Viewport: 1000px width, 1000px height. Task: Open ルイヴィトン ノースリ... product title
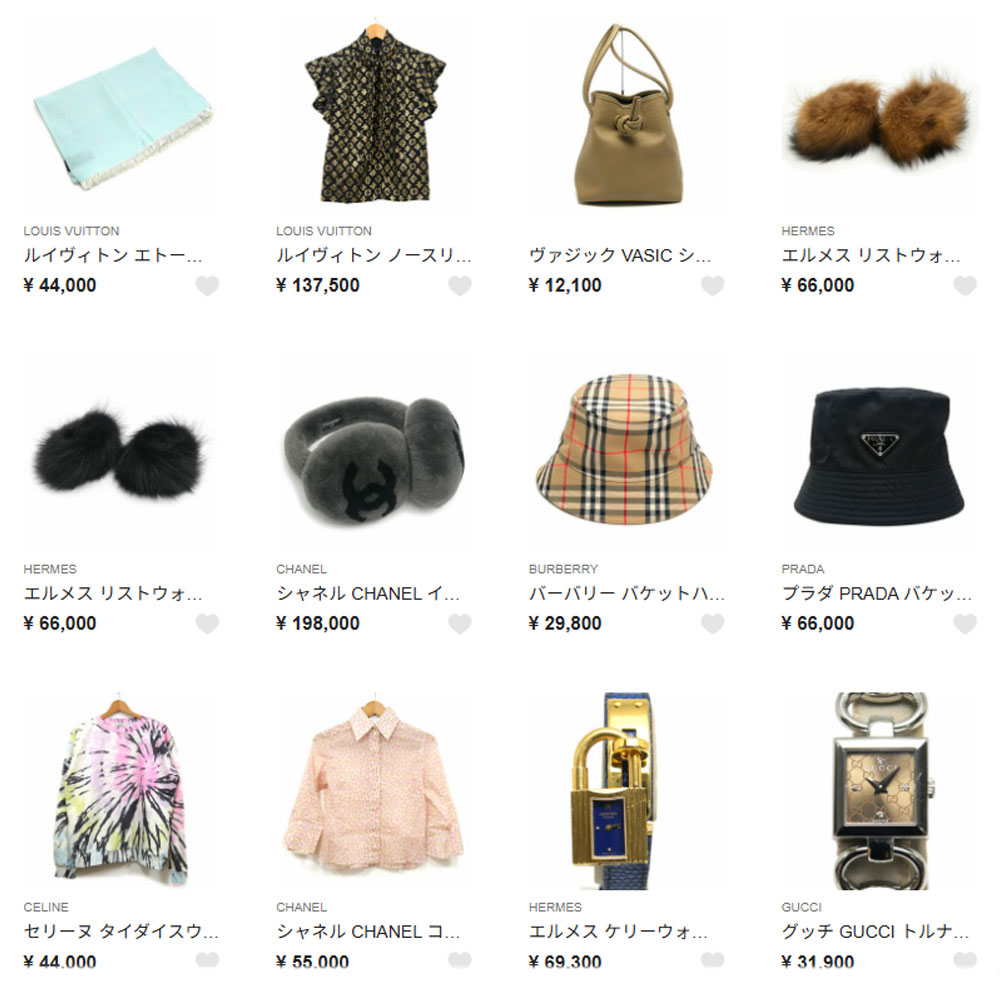coord(374,255)
